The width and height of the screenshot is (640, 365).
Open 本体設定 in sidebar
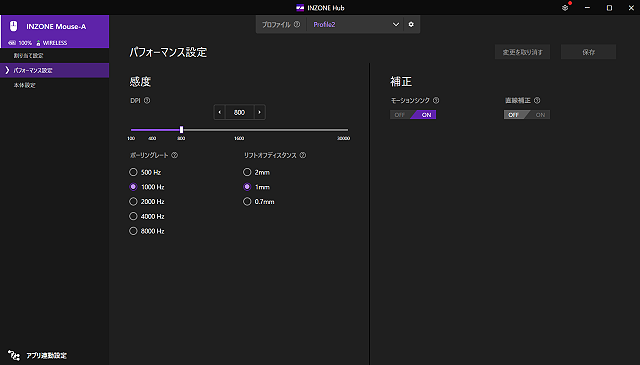tap(55, 85)
